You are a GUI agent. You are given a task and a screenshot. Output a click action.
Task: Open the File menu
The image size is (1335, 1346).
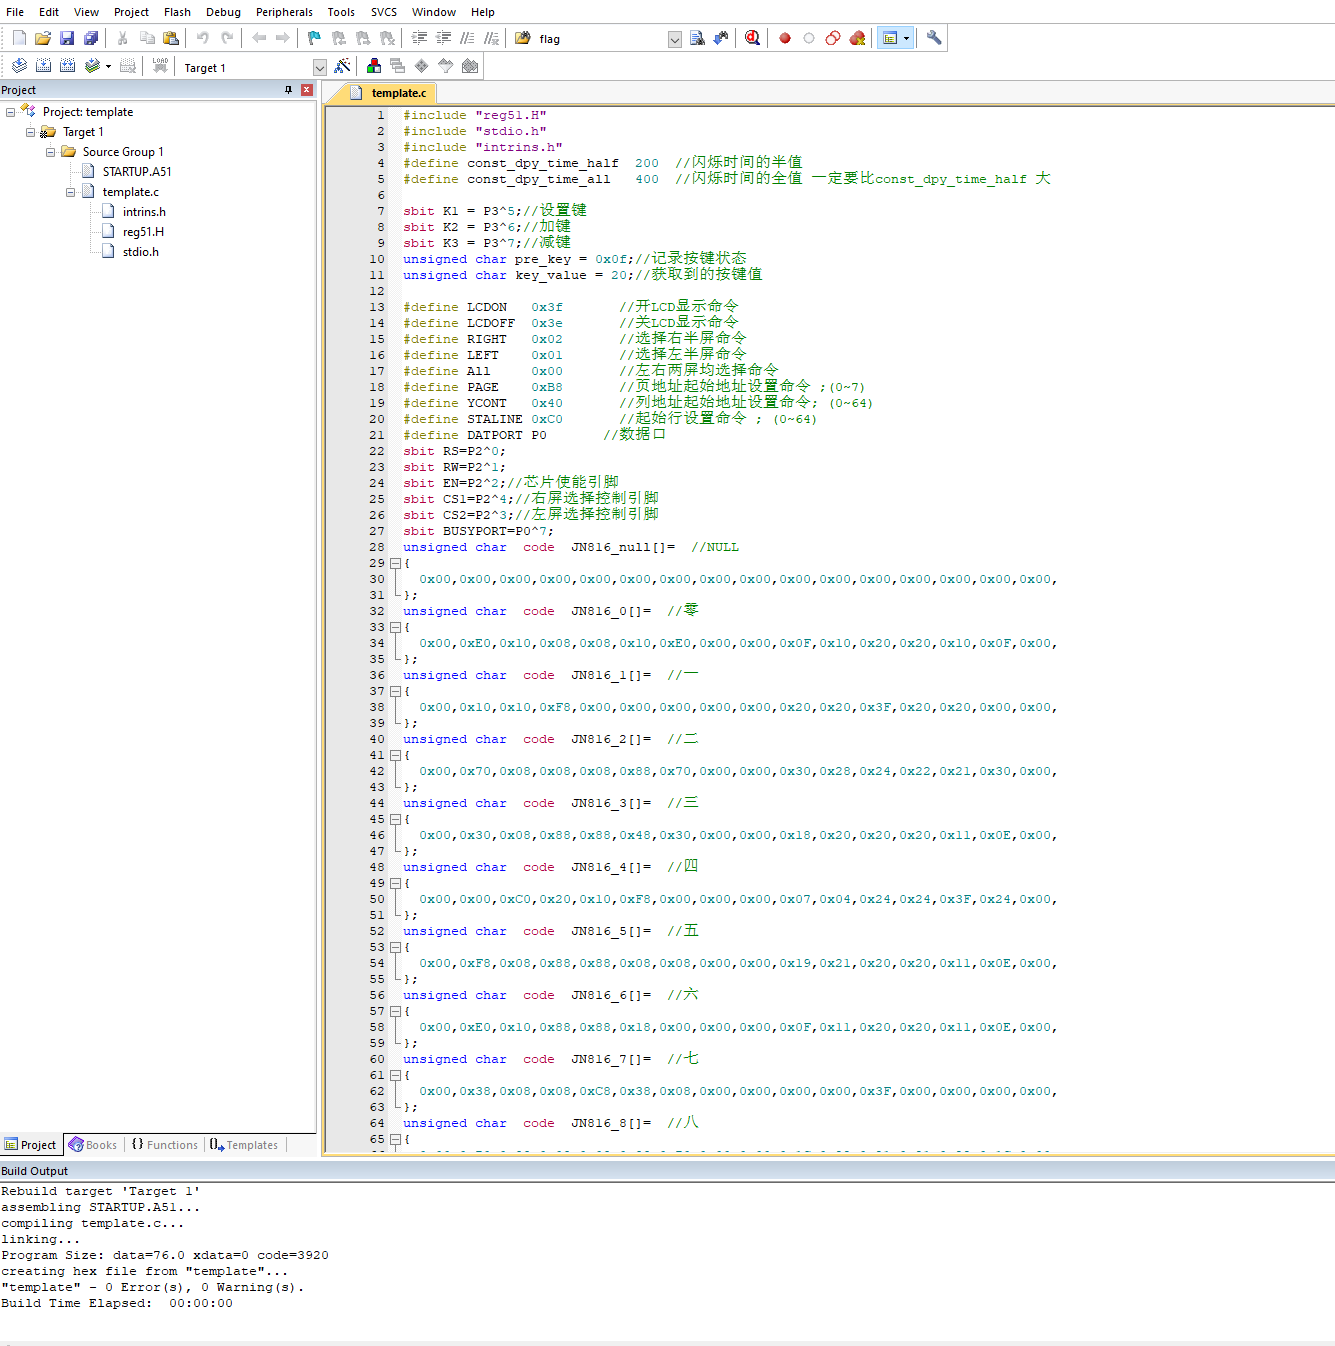pyautogui.click(x=15, y=12)
